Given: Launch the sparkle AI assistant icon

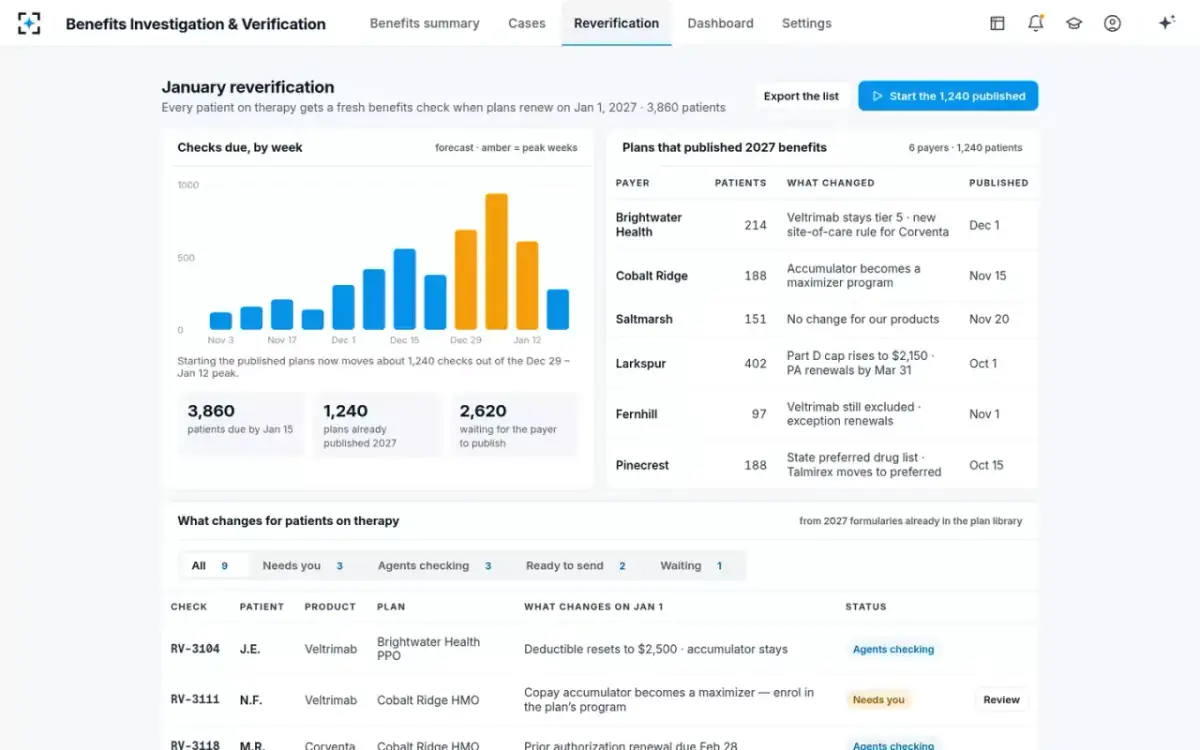Looking at the screenshot, I should click(1166, 23).
